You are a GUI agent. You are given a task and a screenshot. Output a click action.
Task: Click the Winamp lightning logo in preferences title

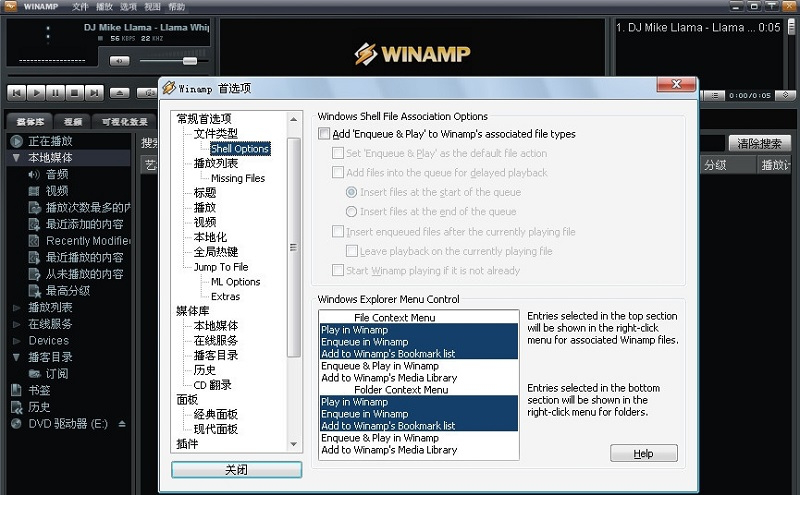click(x=169, y=88)
